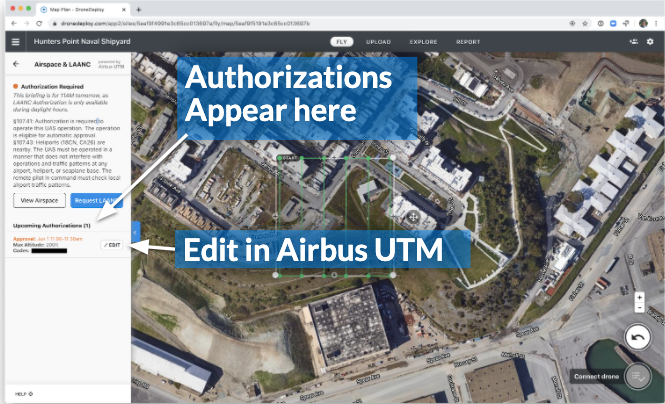Switch to the EXPLORE tab
Viewport: 665px width, 404px height.
click(x=423, y=42)
